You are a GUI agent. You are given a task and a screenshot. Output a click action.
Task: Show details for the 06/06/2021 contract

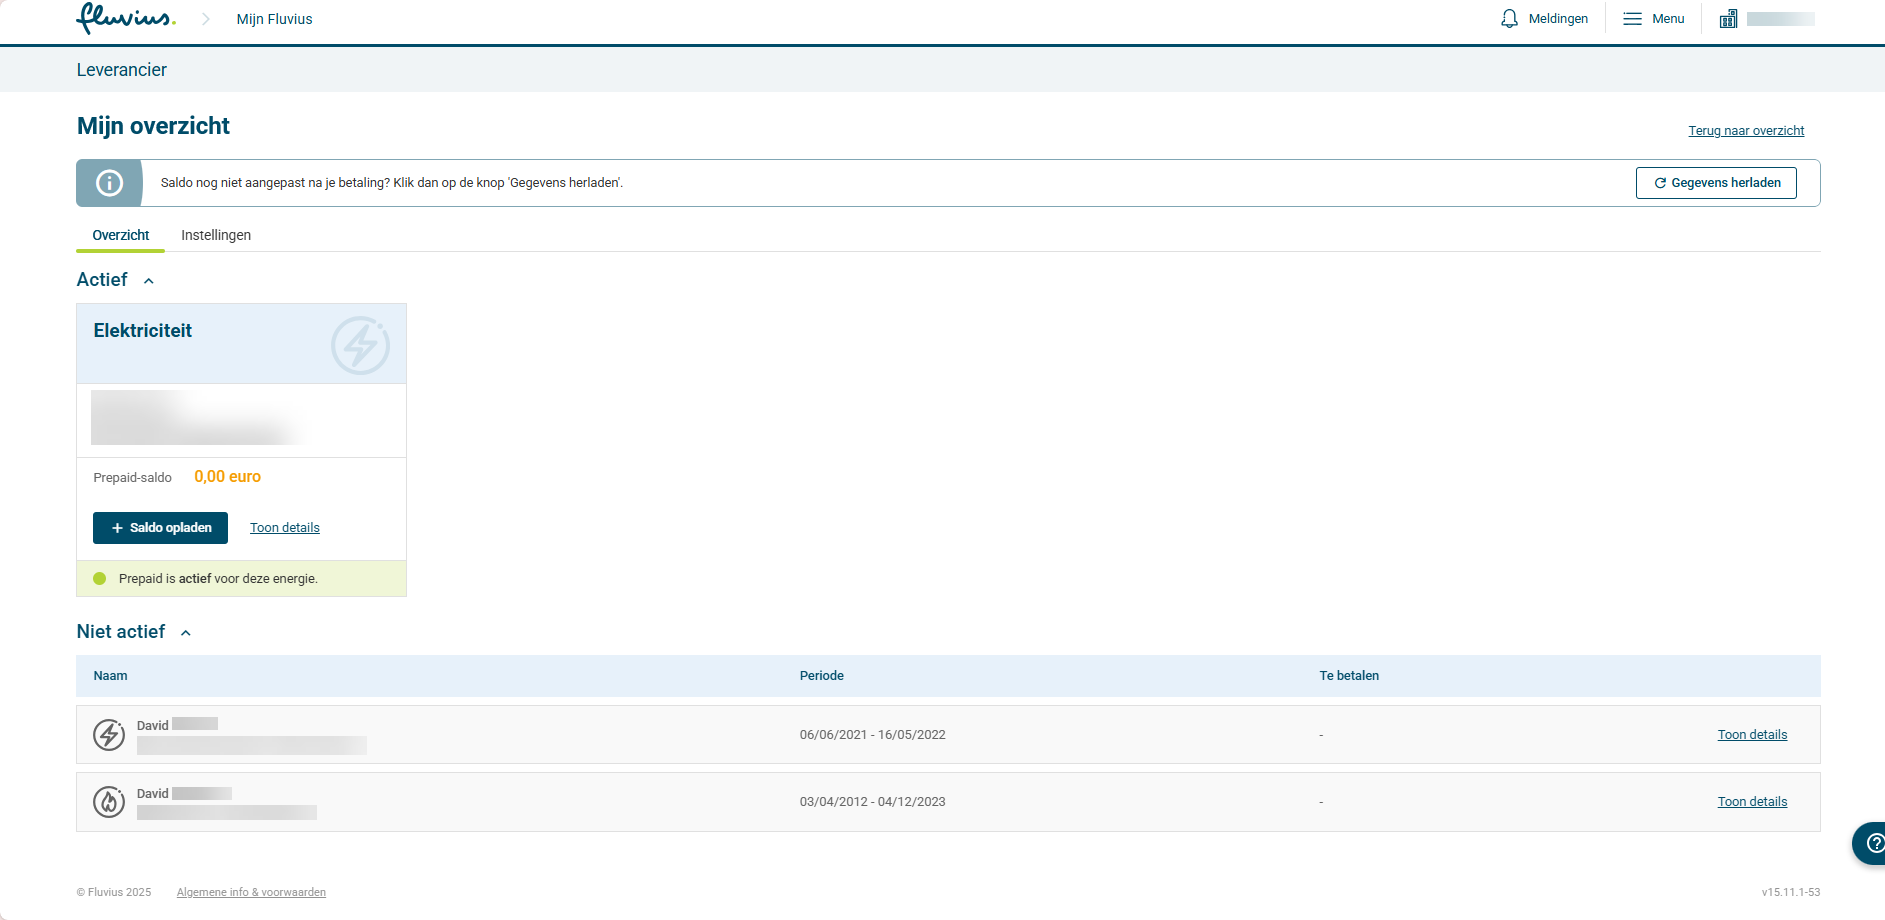1752,735
